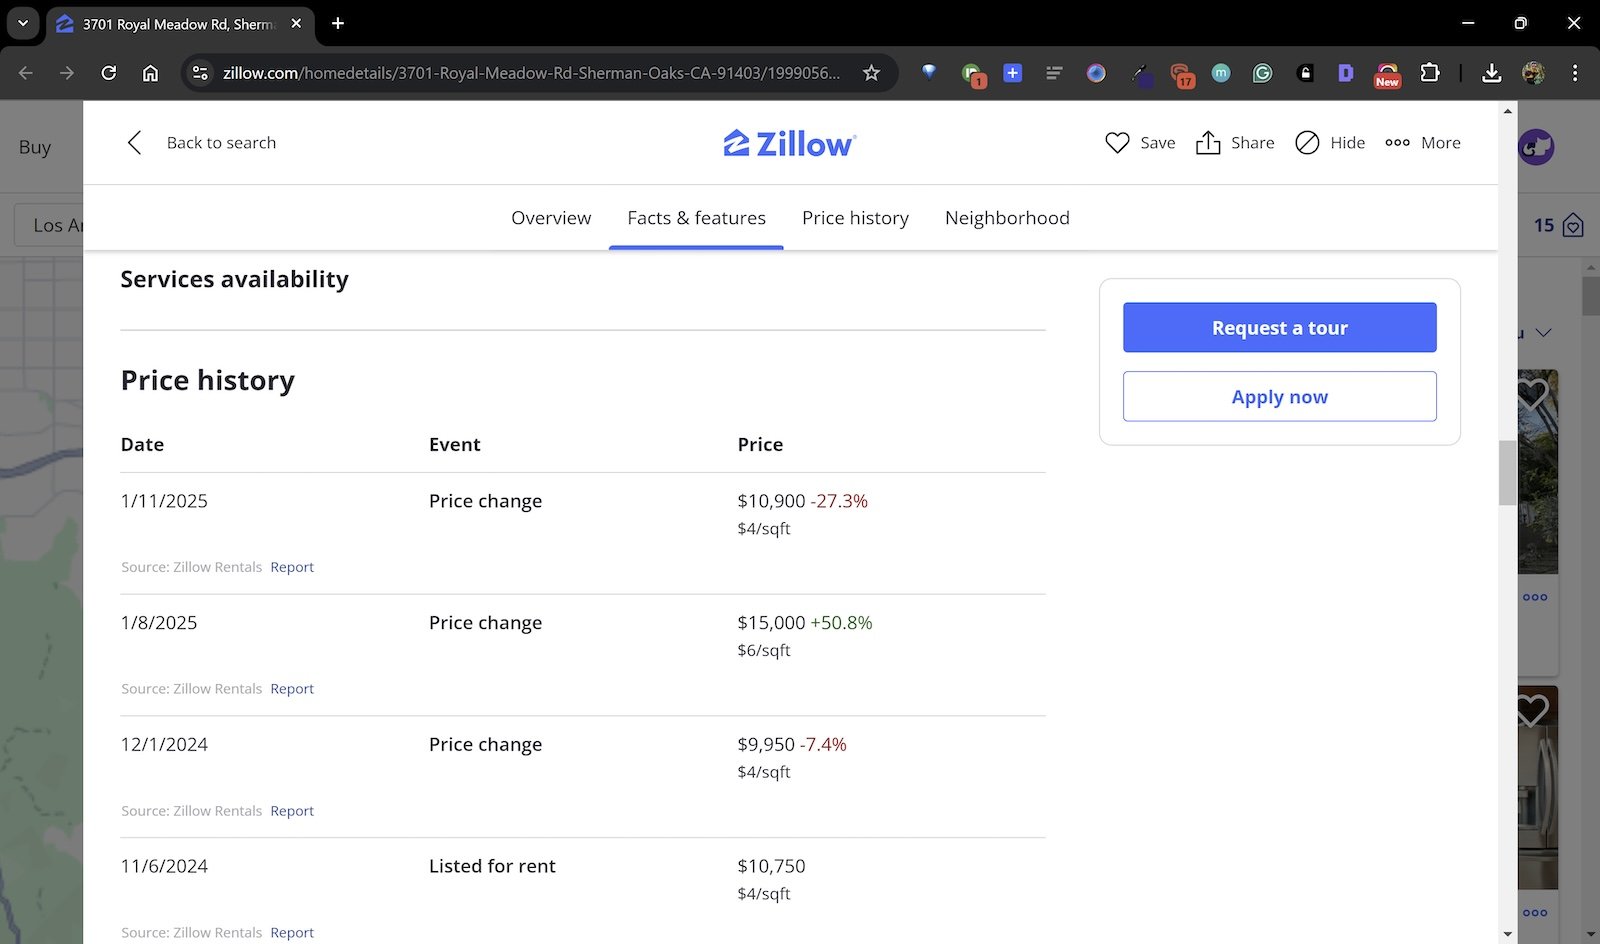Screen dimensions: 1600x944
Task: Expand the sort dropdown in the results panel
Action: click(1544, 333)
